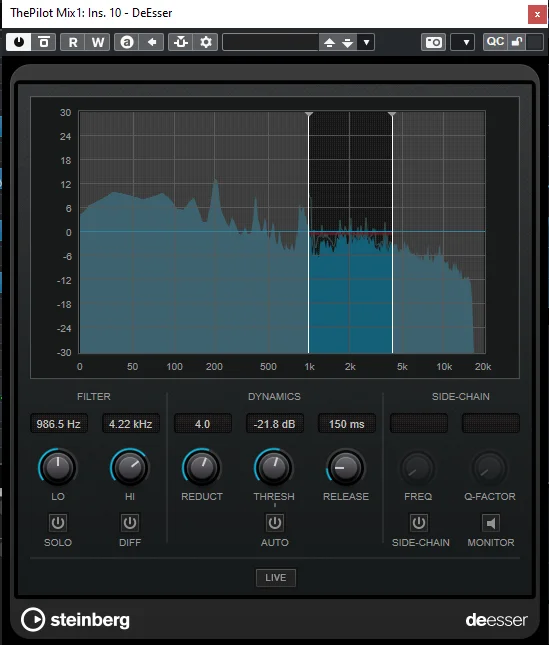The height and width of the screenshot is (645, 549).
Task: Enable Read automation (R)
Action: [x=73, y=42]
